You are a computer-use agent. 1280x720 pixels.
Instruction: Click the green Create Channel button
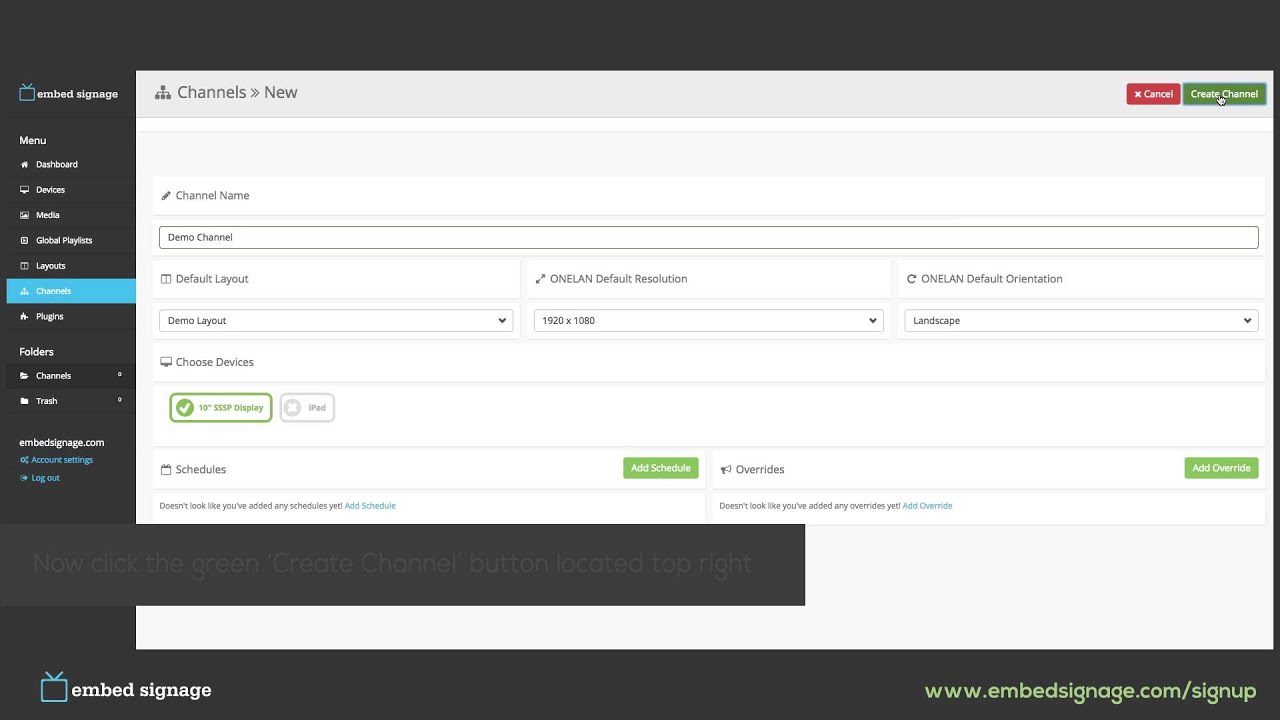(1224, 94)
